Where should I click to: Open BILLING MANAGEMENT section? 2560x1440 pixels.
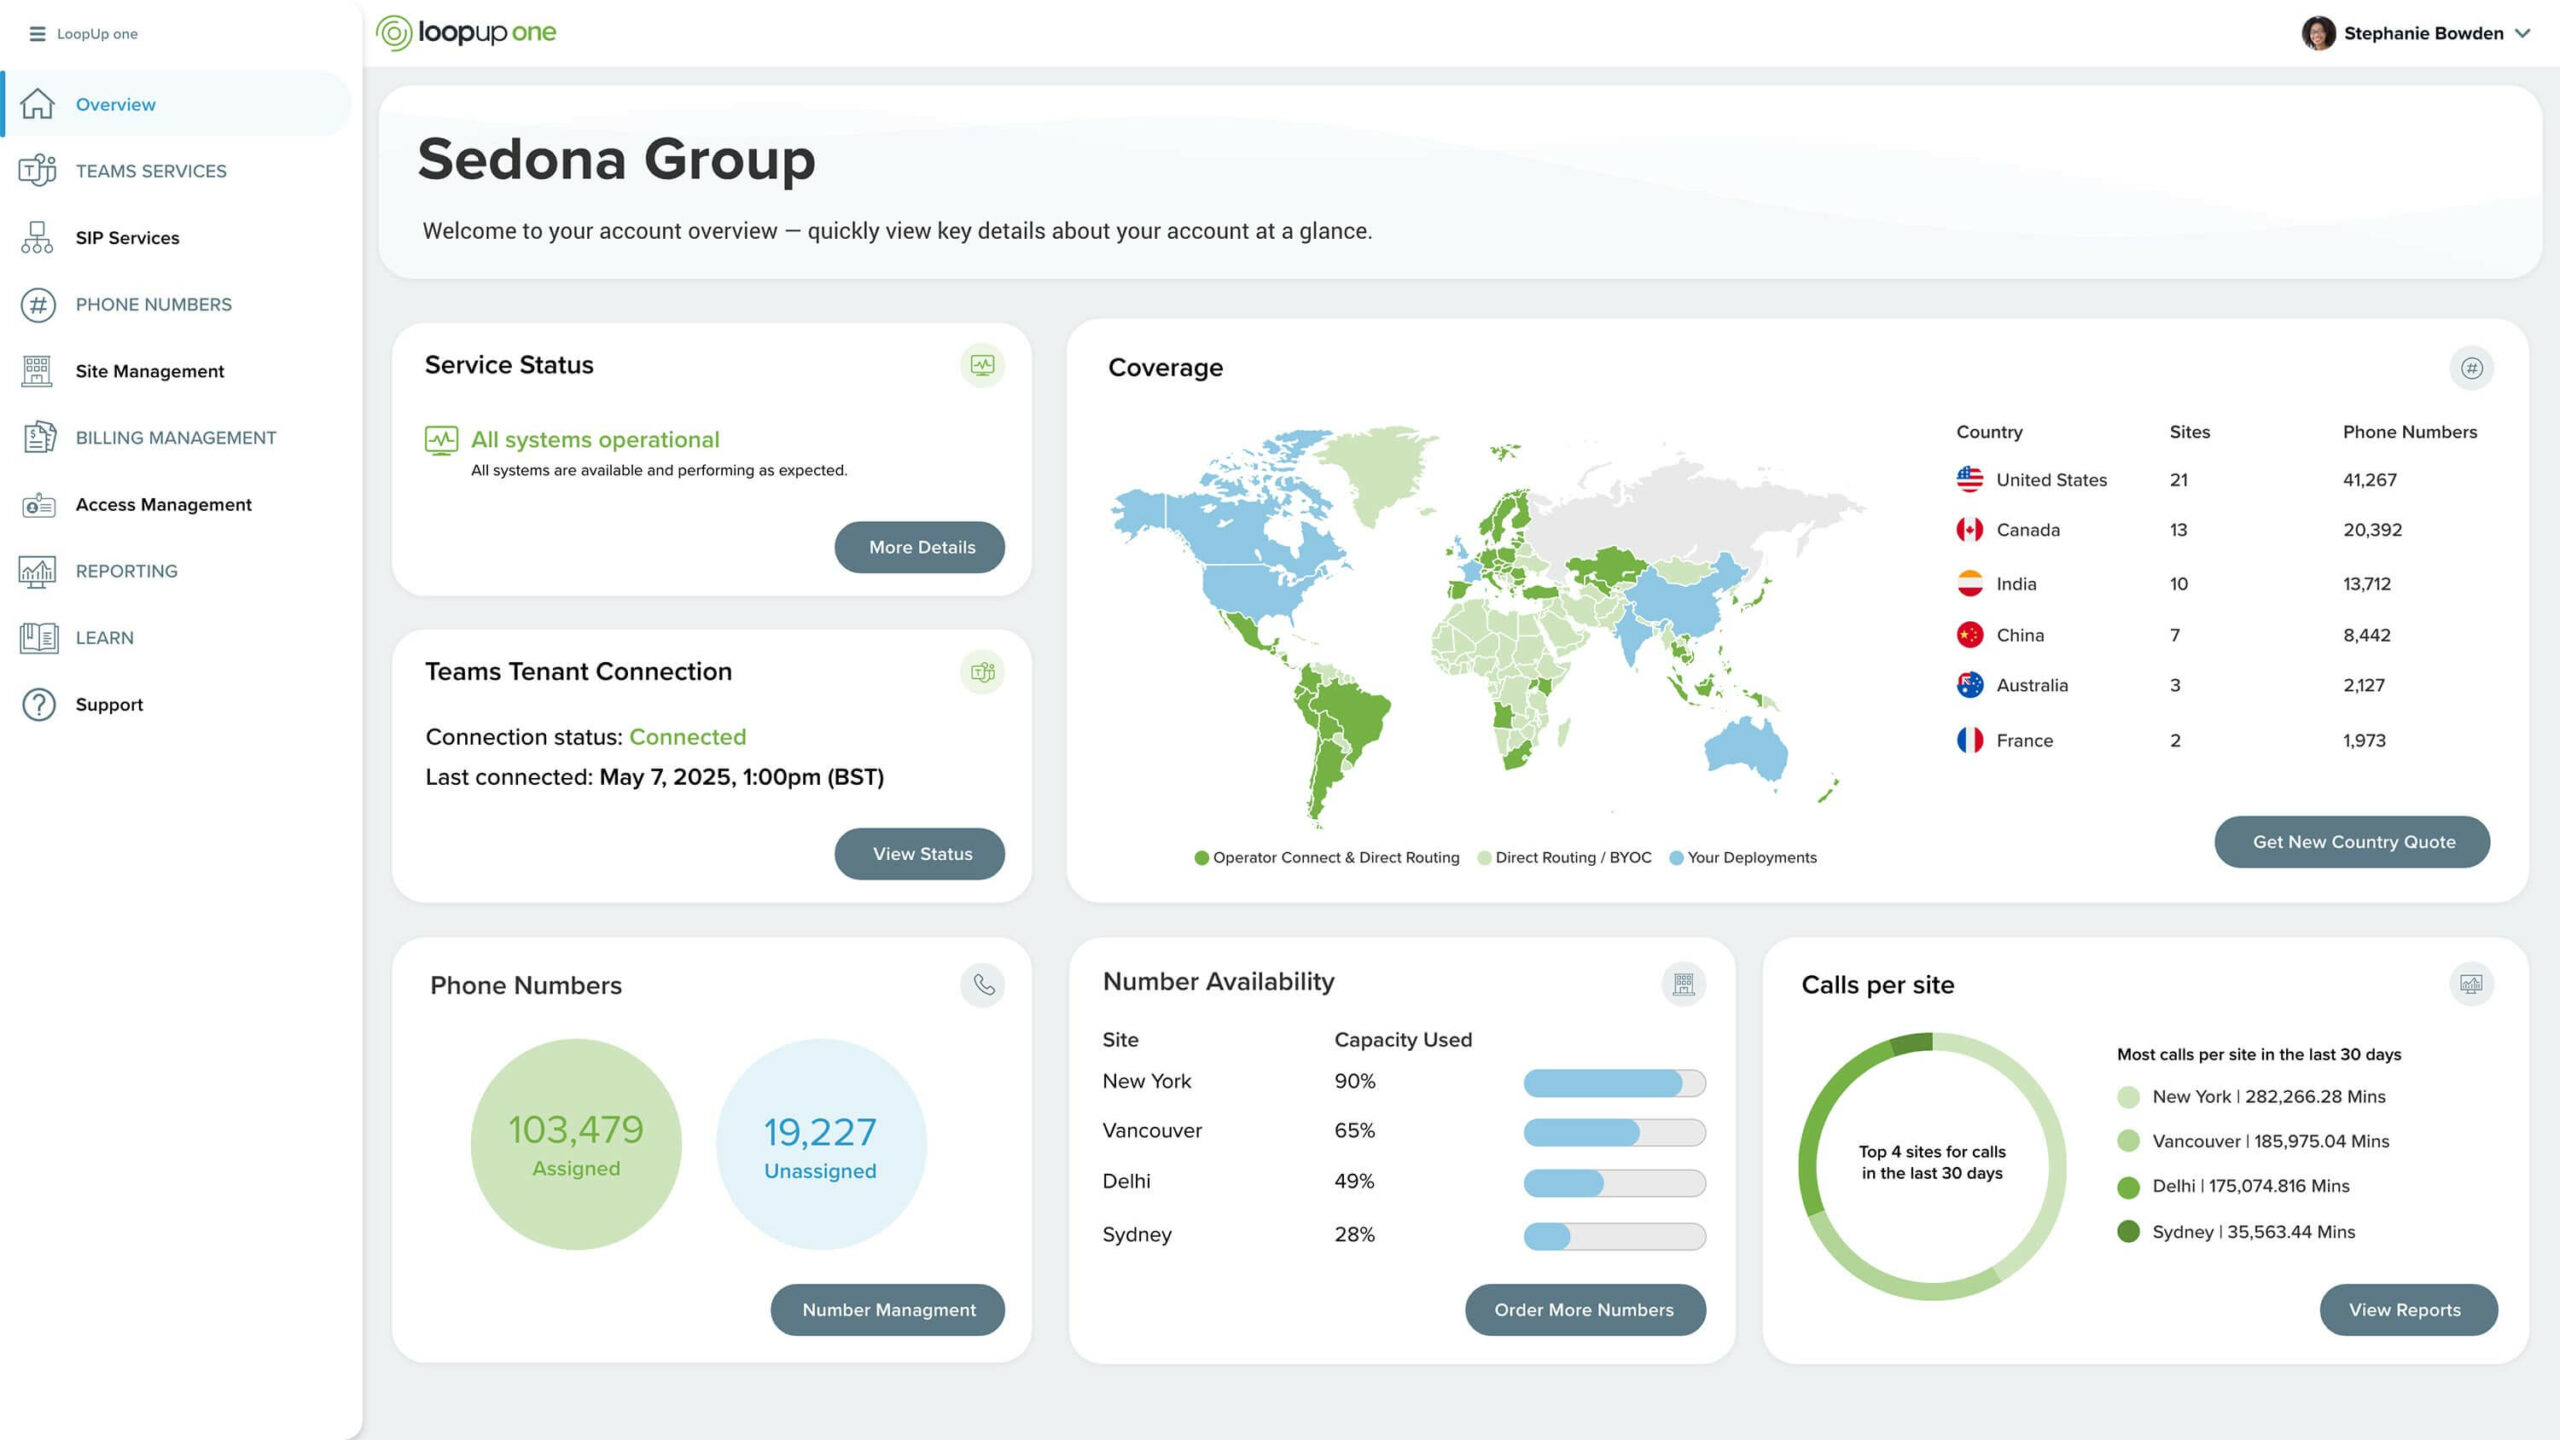176,438
